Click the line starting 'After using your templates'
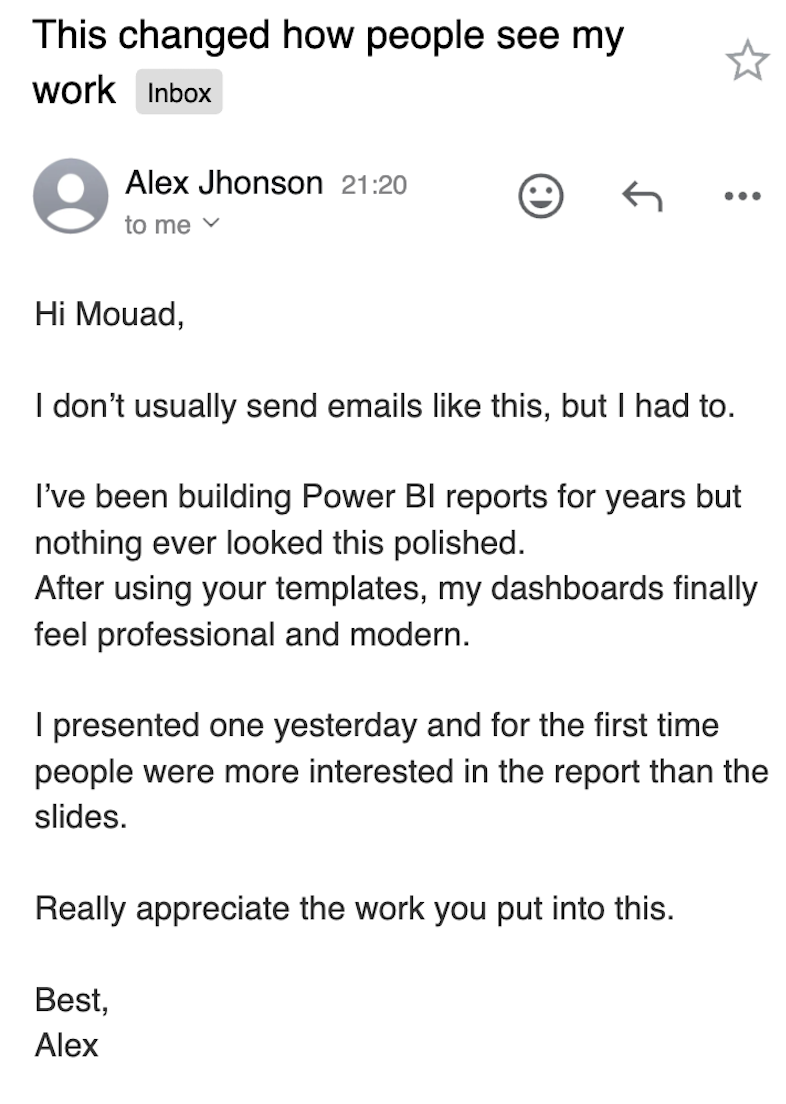This screenshot has width=786, height=1104. click(x=396, y=589)
